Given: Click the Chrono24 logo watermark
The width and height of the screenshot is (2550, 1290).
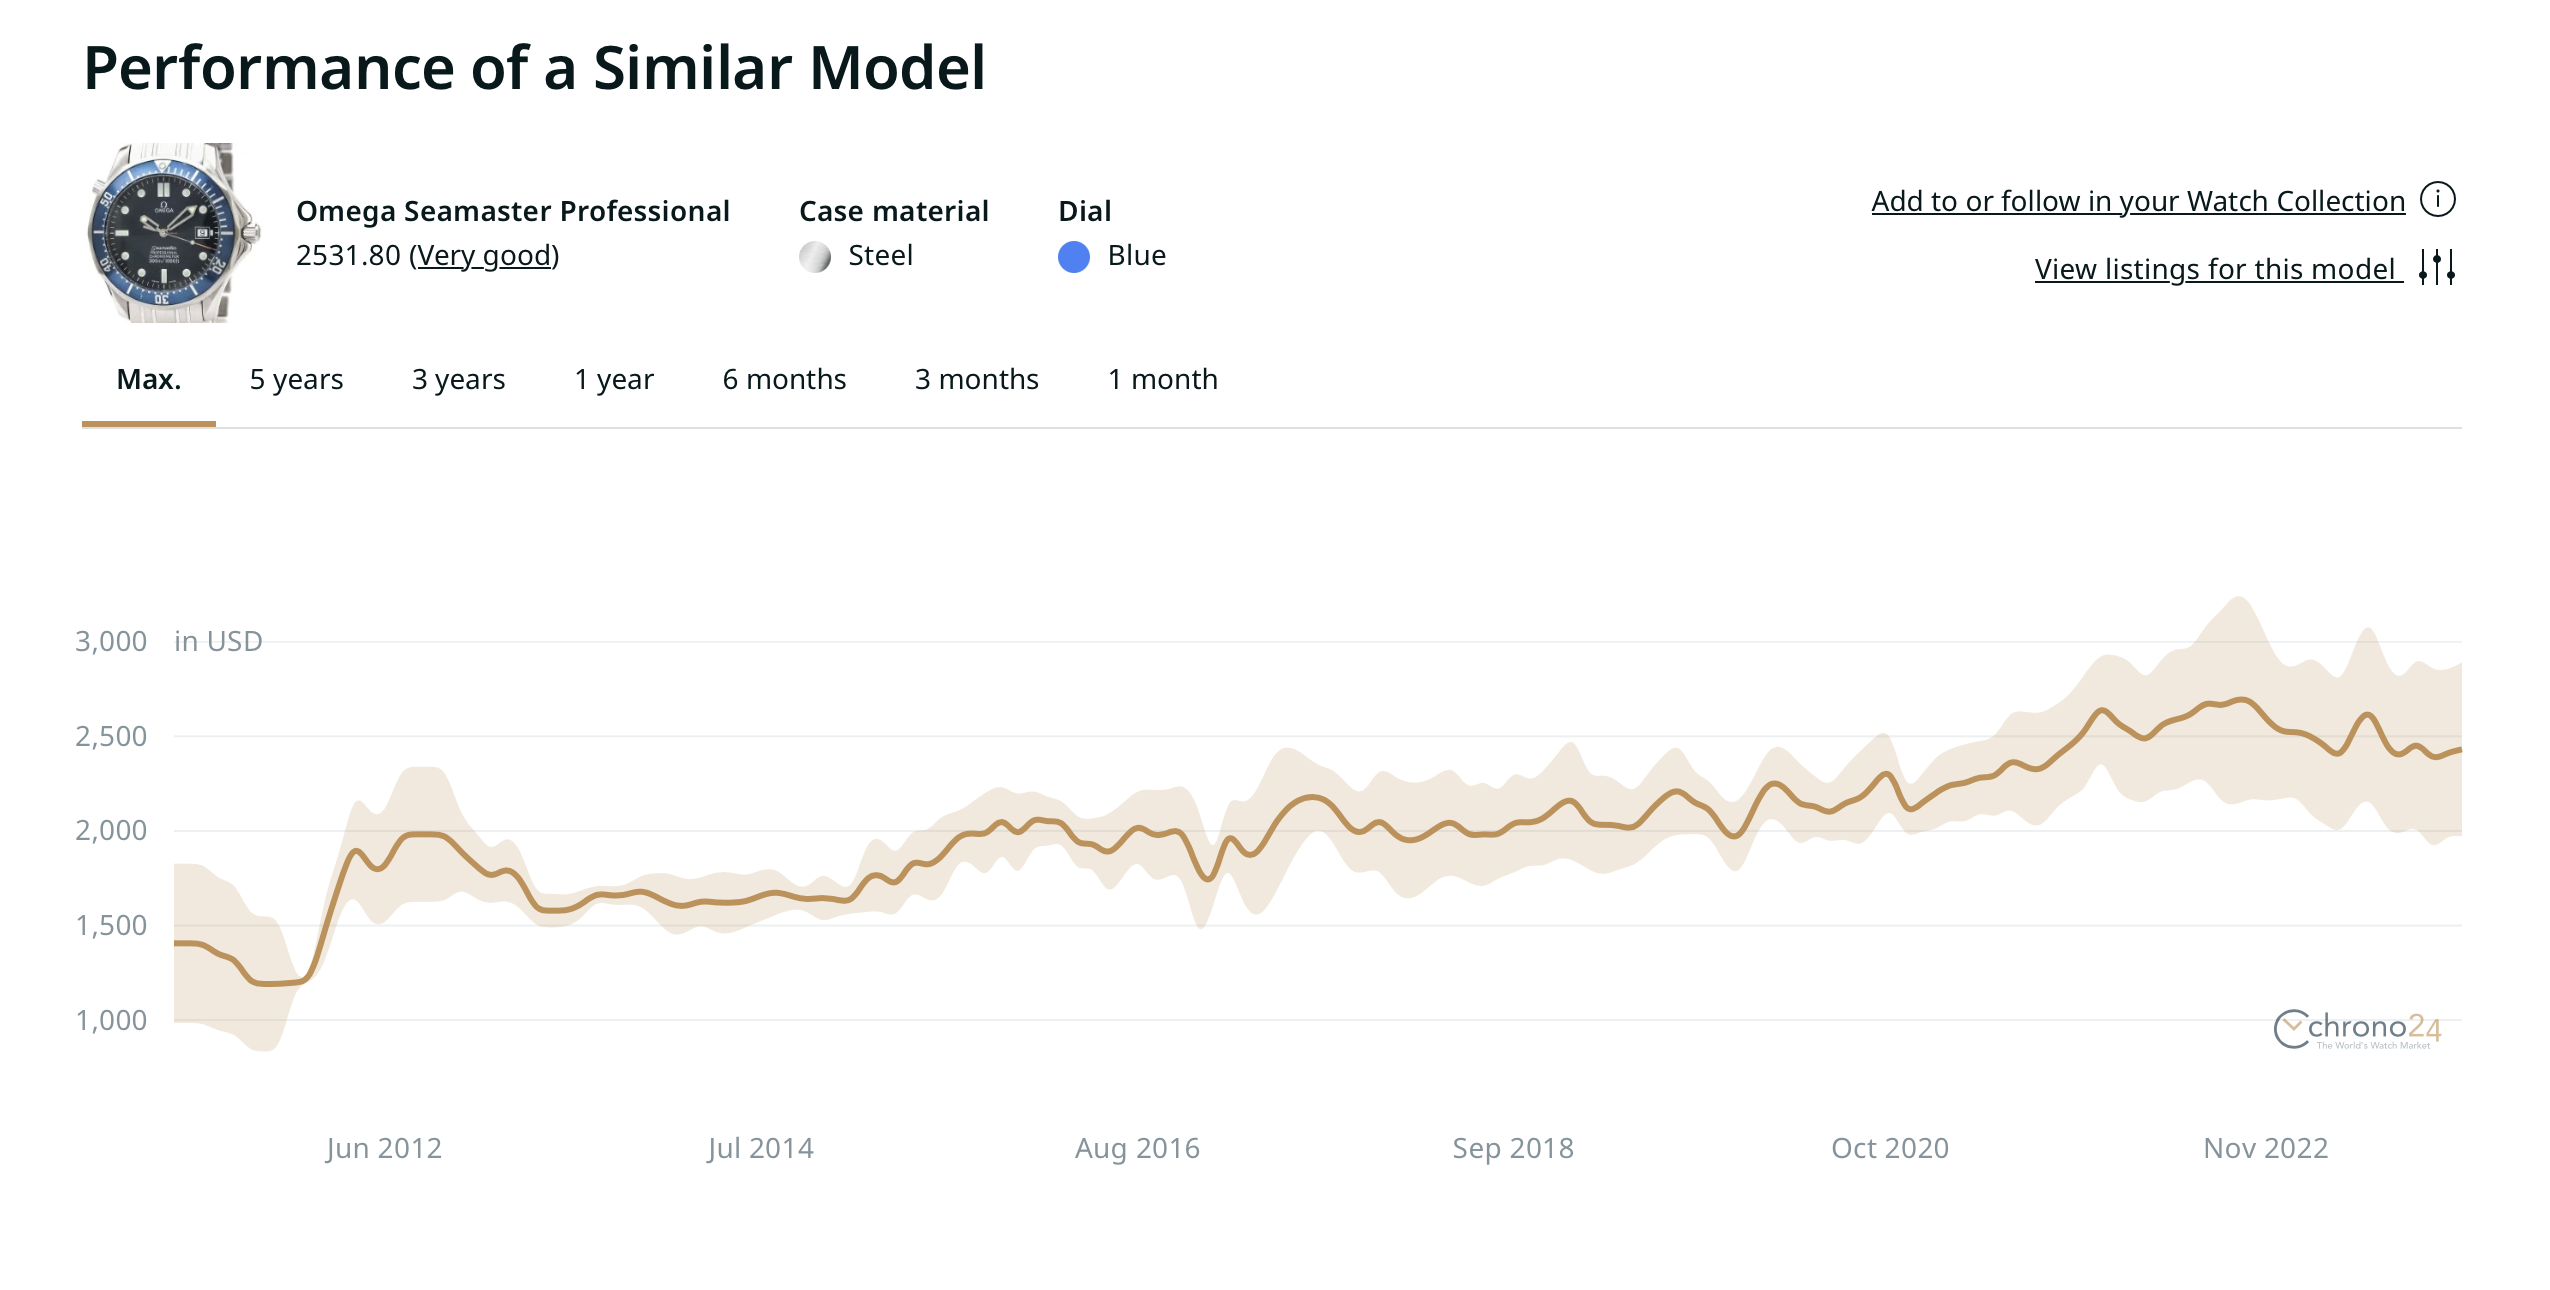Looking at the screenshot, I should 2357,1029.
